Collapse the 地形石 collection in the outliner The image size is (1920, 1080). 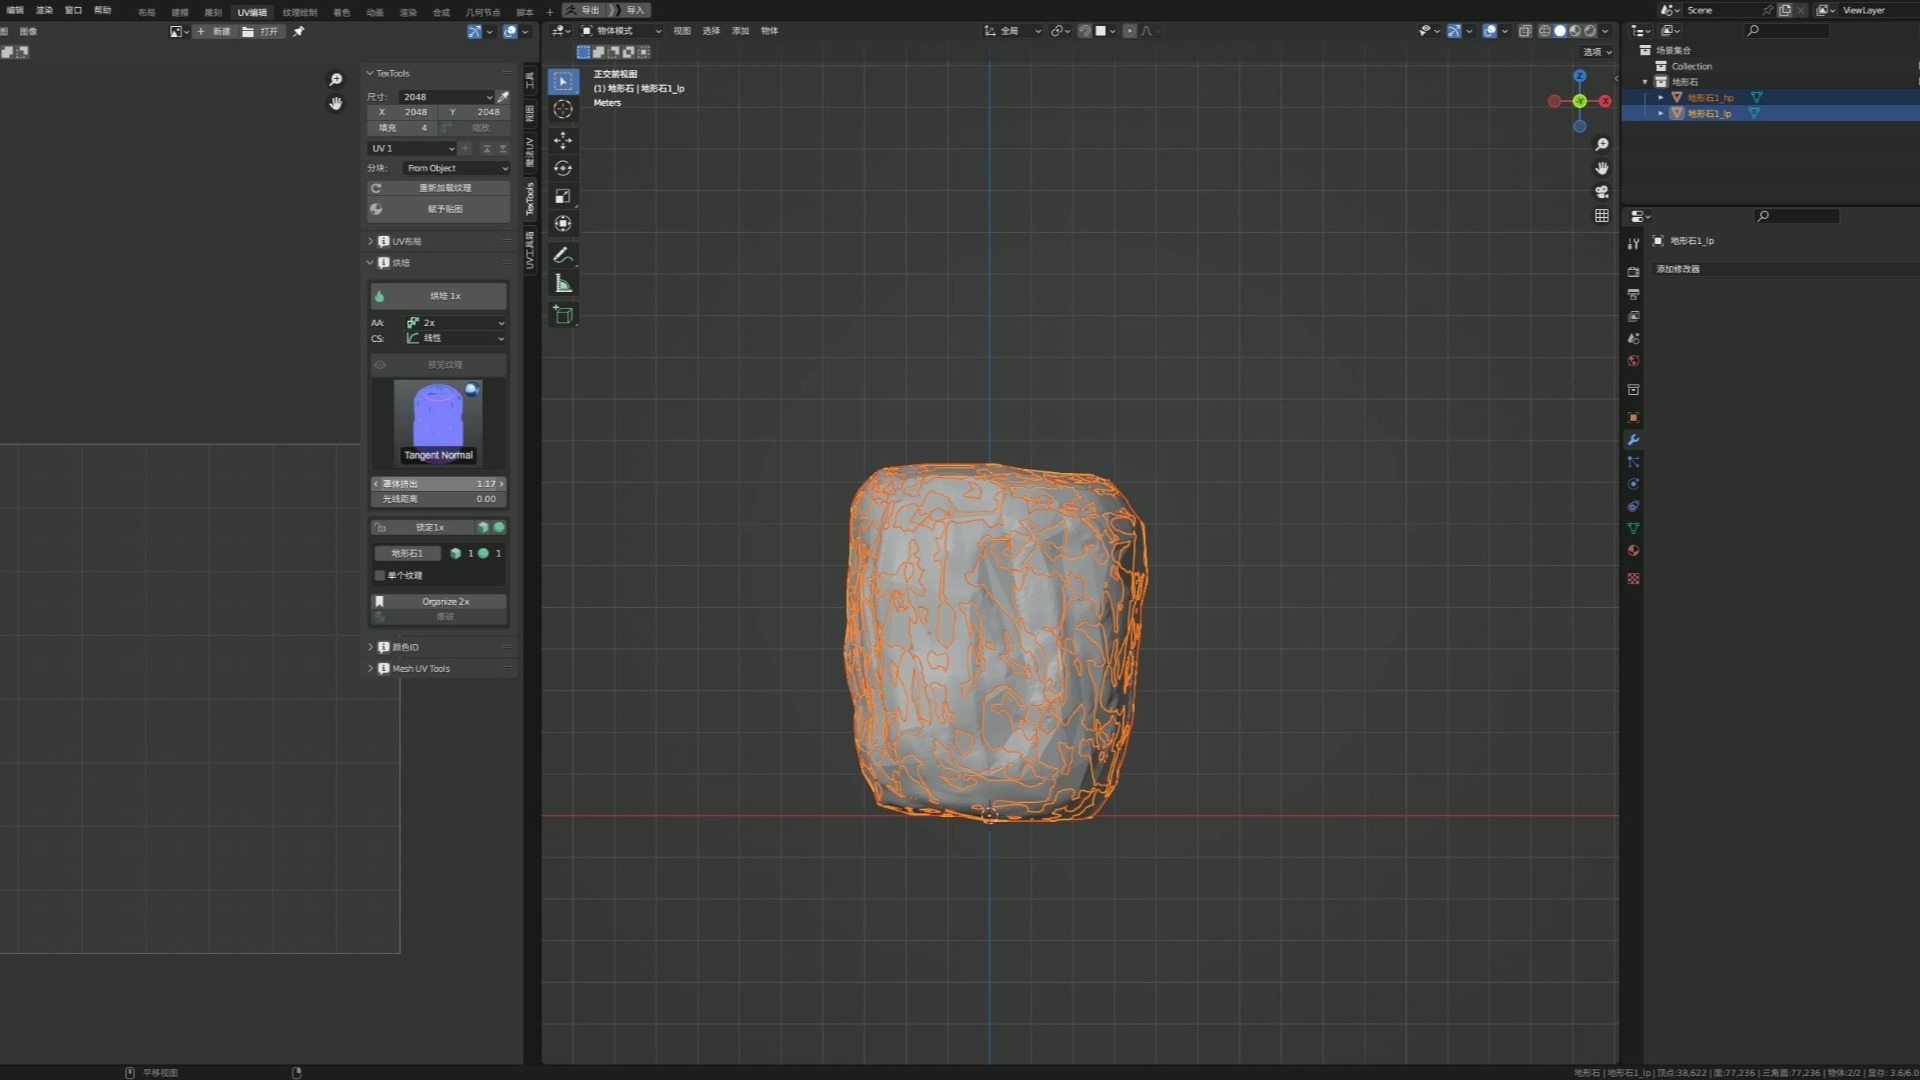pos(1646,81)
